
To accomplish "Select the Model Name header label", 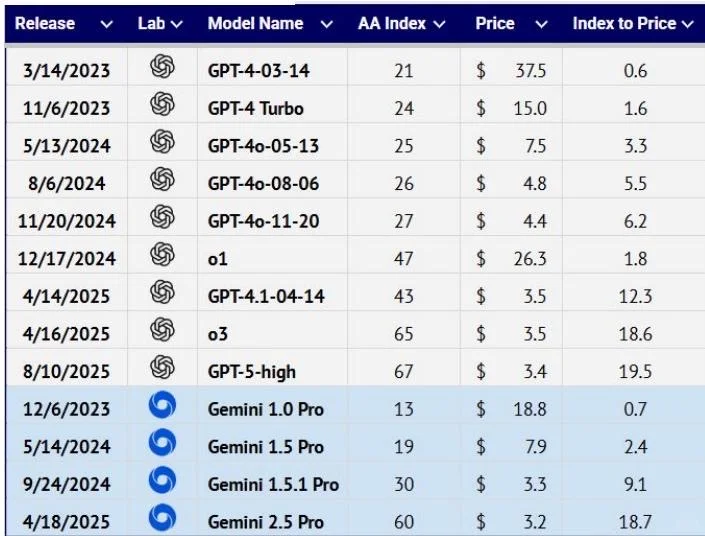I will pyautogui.click(x=255, y=23).
